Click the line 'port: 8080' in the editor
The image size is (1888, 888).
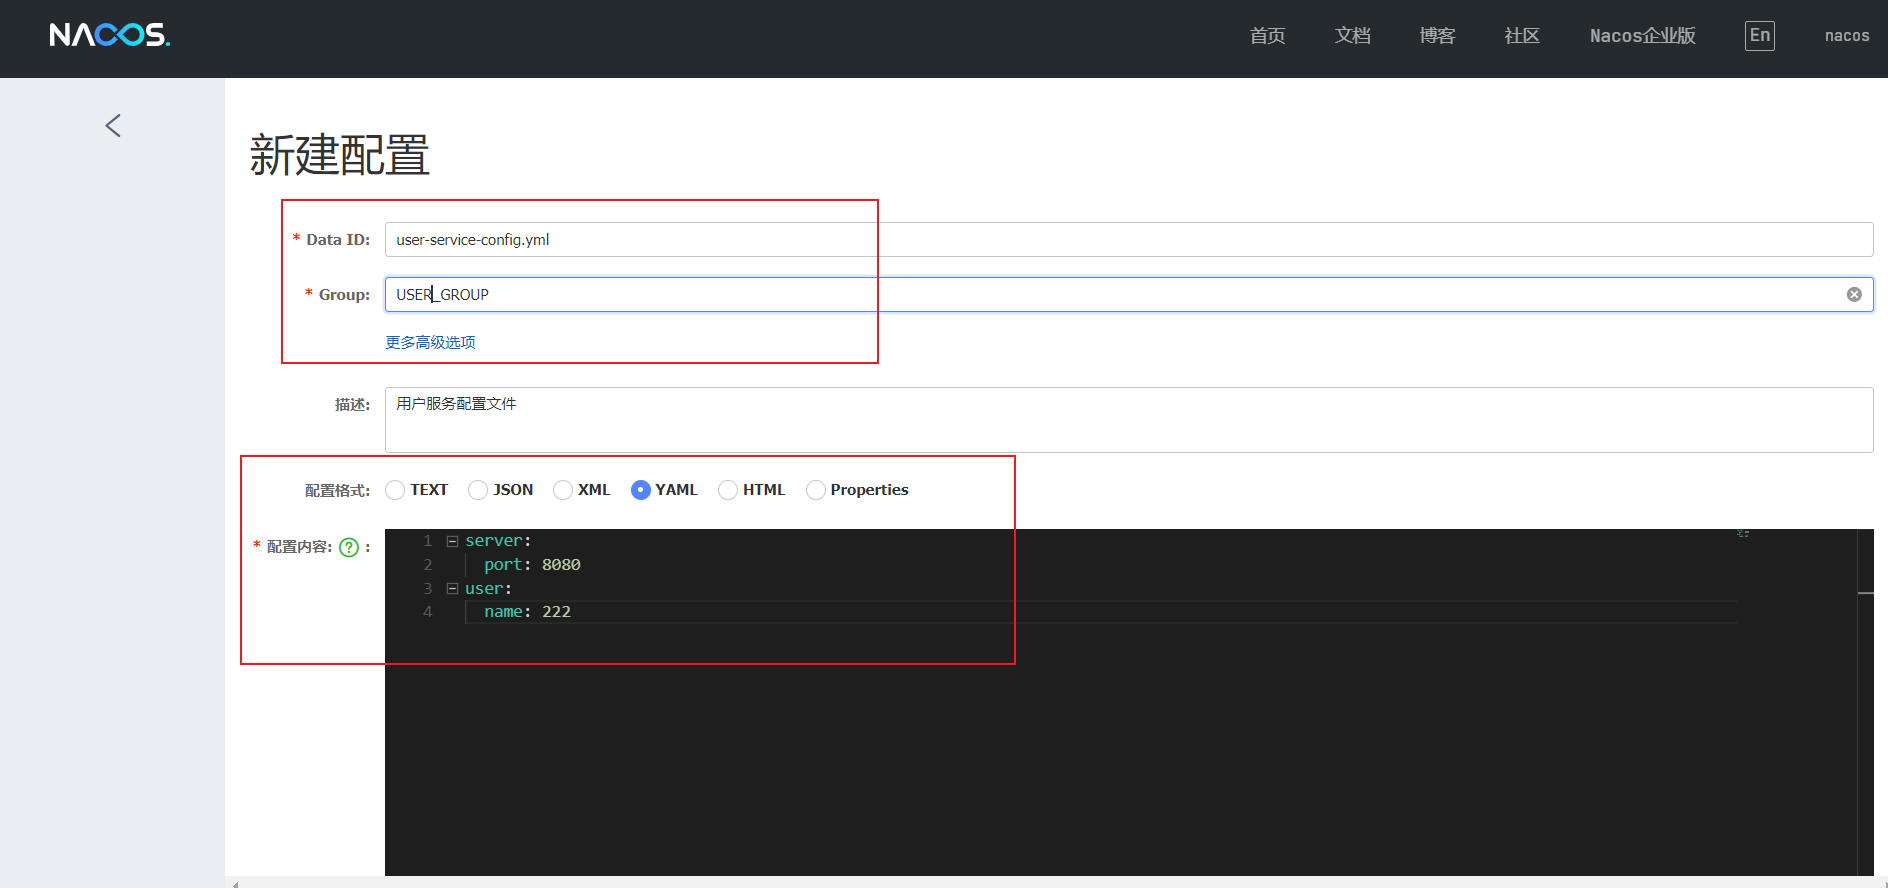pos(532,565)
